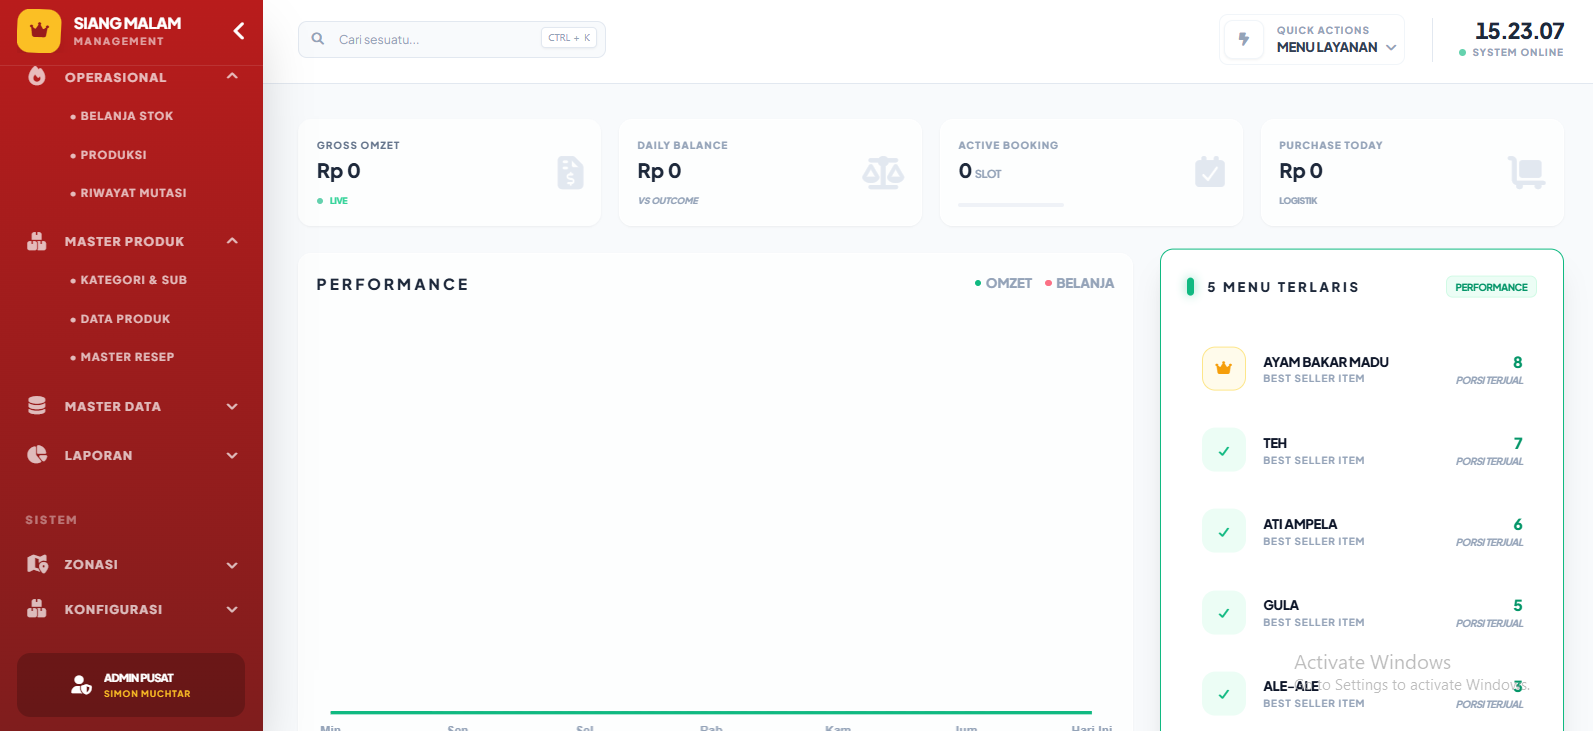Click the 7 porsi terjual value
1593x731 pixels.
(1518, 443)
